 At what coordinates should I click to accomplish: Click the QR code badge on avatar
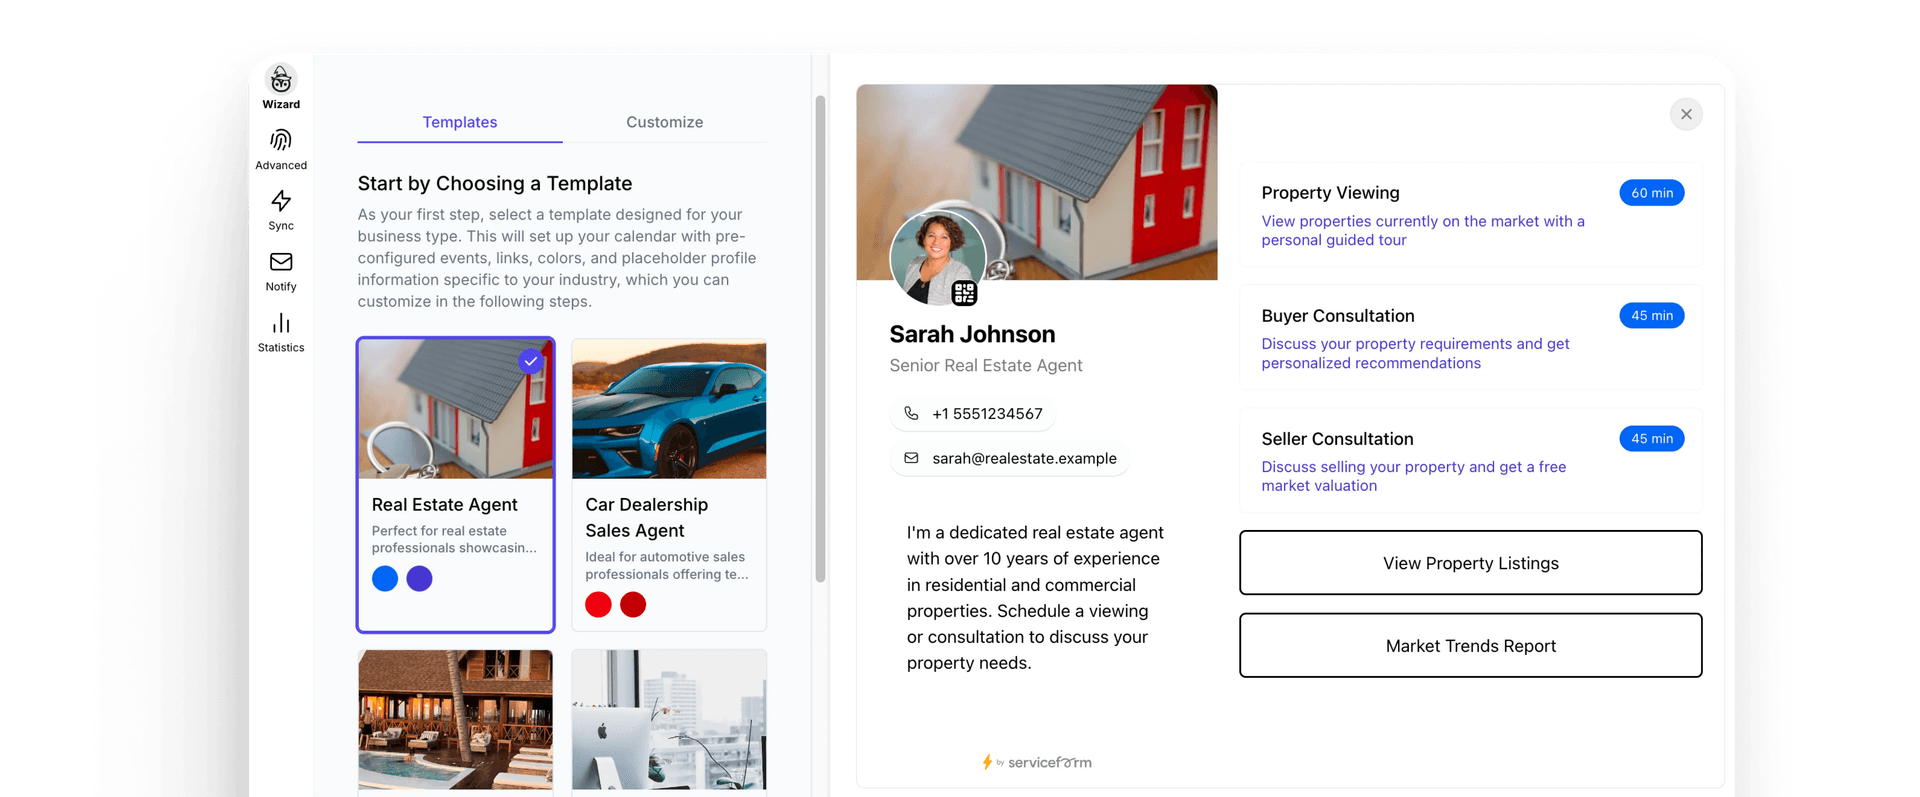click(964, 293)
